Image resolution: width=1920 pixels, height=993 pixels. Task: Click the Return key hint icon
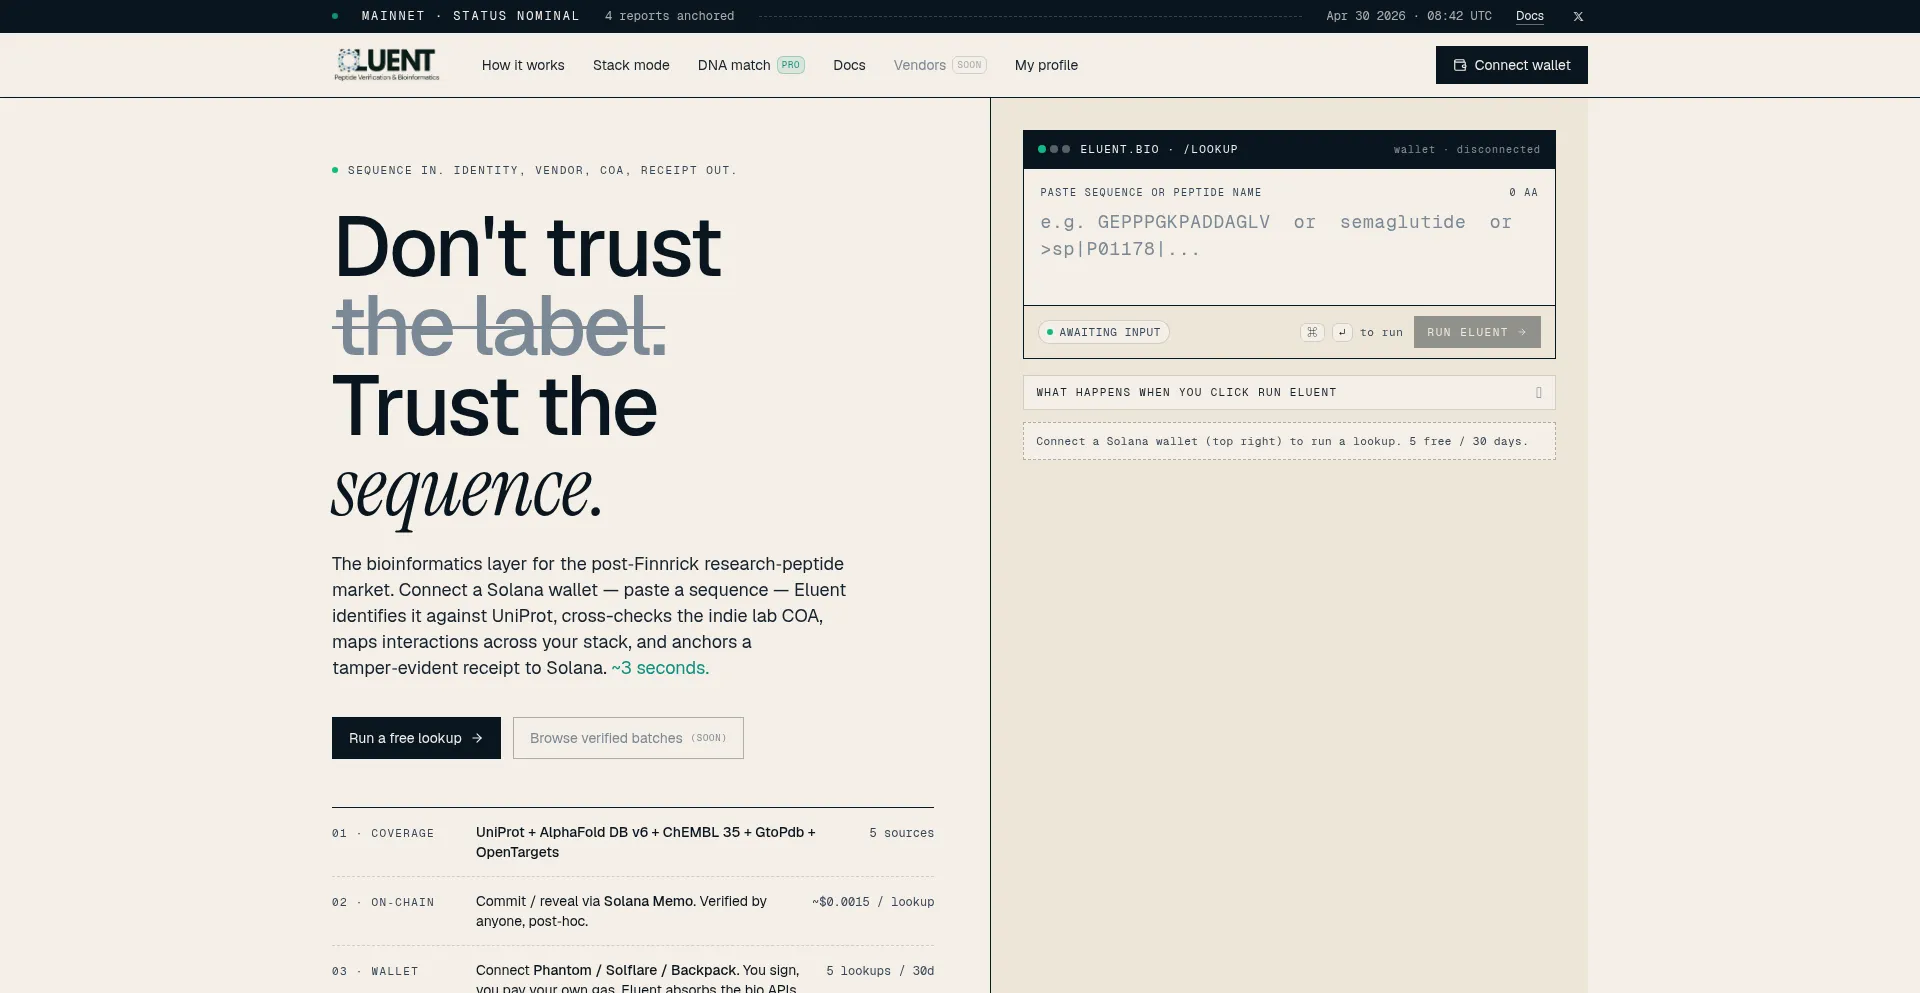click(1342, 332)
